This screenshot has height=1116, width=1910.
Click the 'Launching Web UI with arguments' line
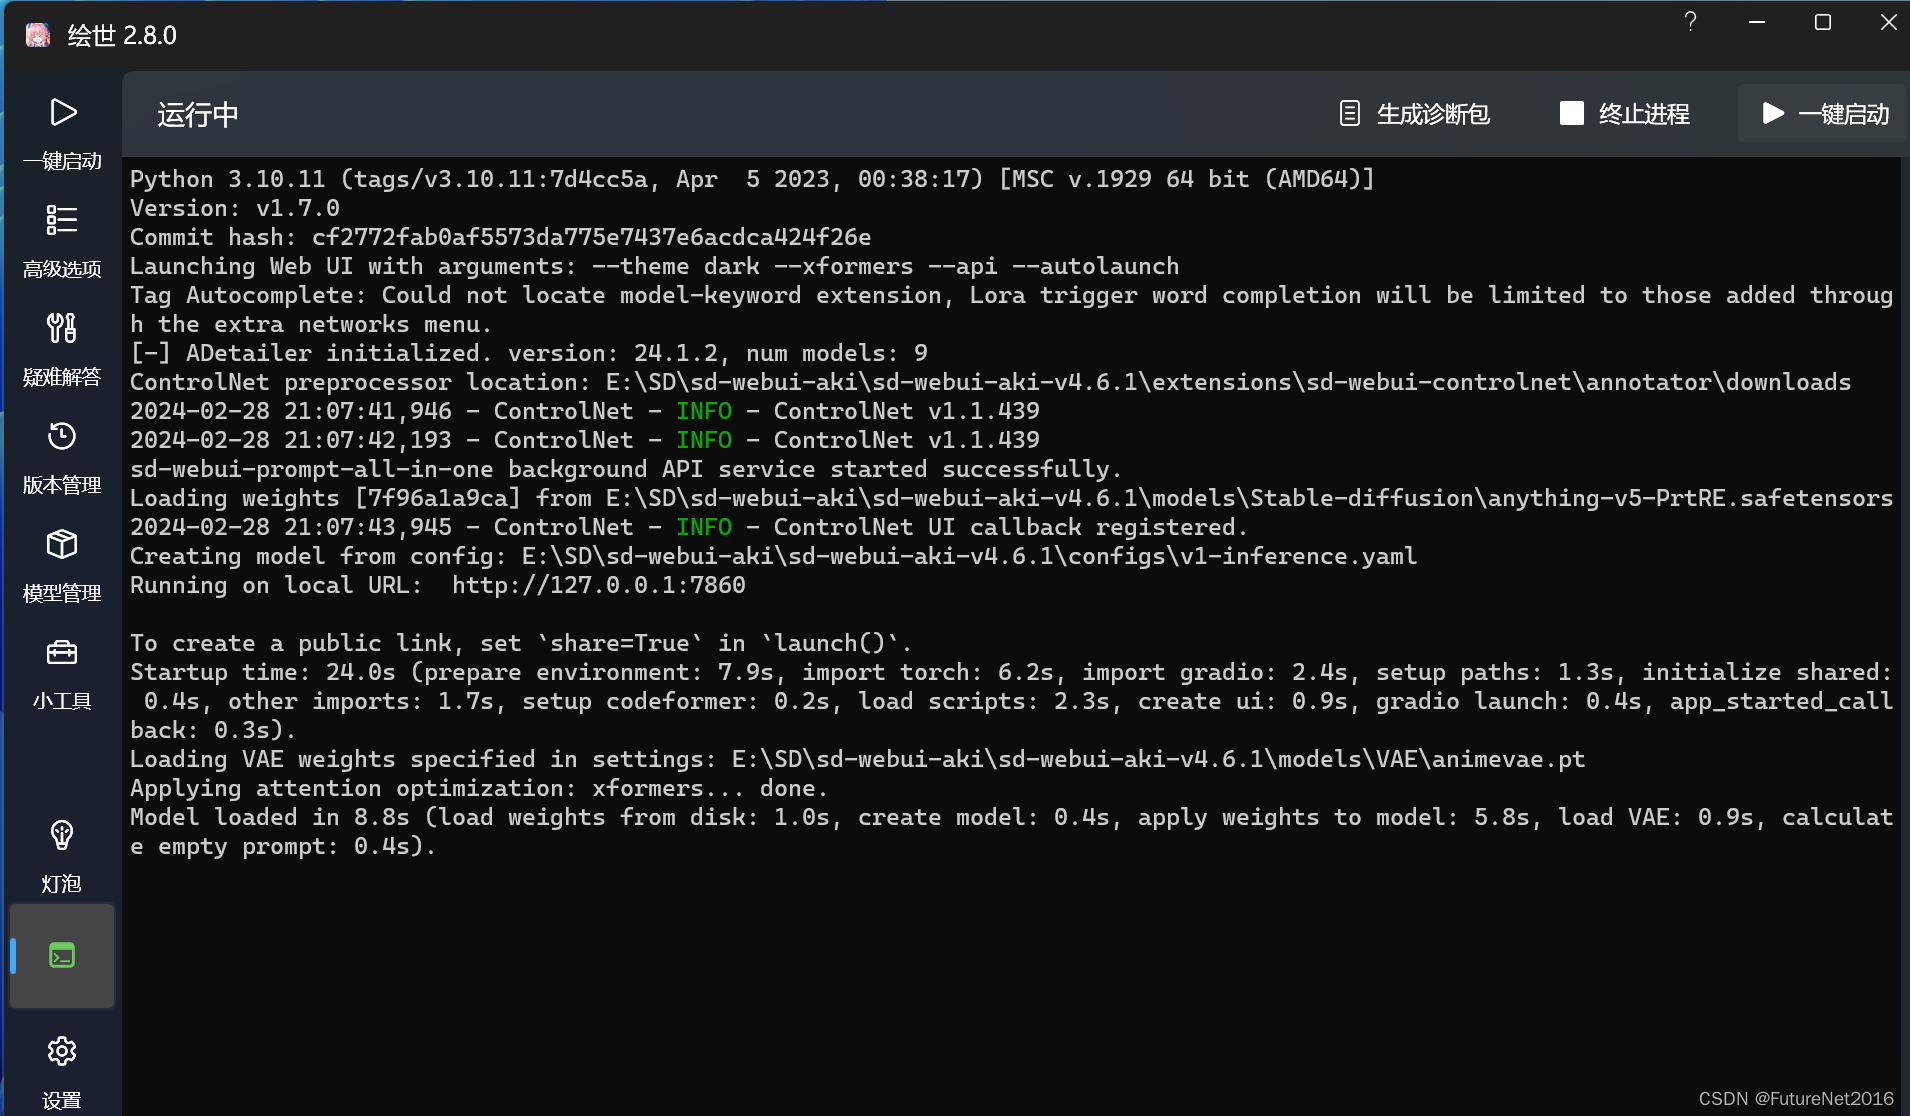pyautogui.click(x=654, y=266)
